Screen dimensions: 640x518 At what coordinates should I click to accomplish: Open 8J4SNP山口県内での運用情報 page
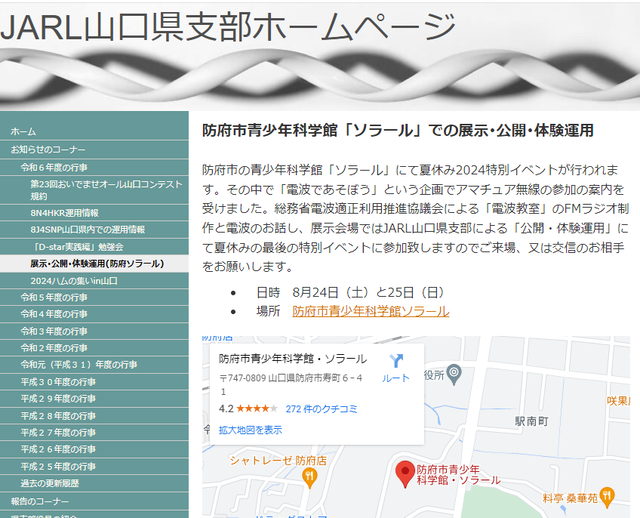pyautogui.click(x=94, y=229)
